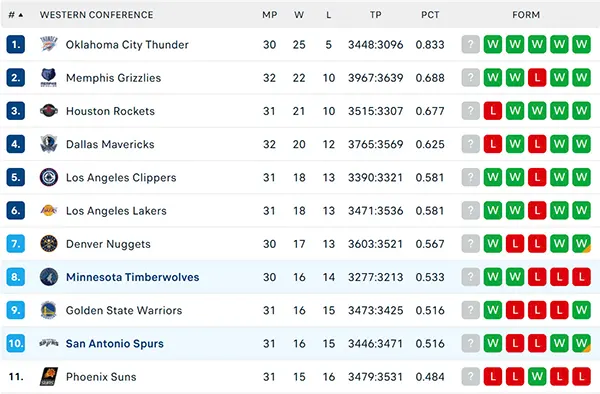Click the rank 8 position badge
The image size is (600, 394).
(x=16, y=277)
